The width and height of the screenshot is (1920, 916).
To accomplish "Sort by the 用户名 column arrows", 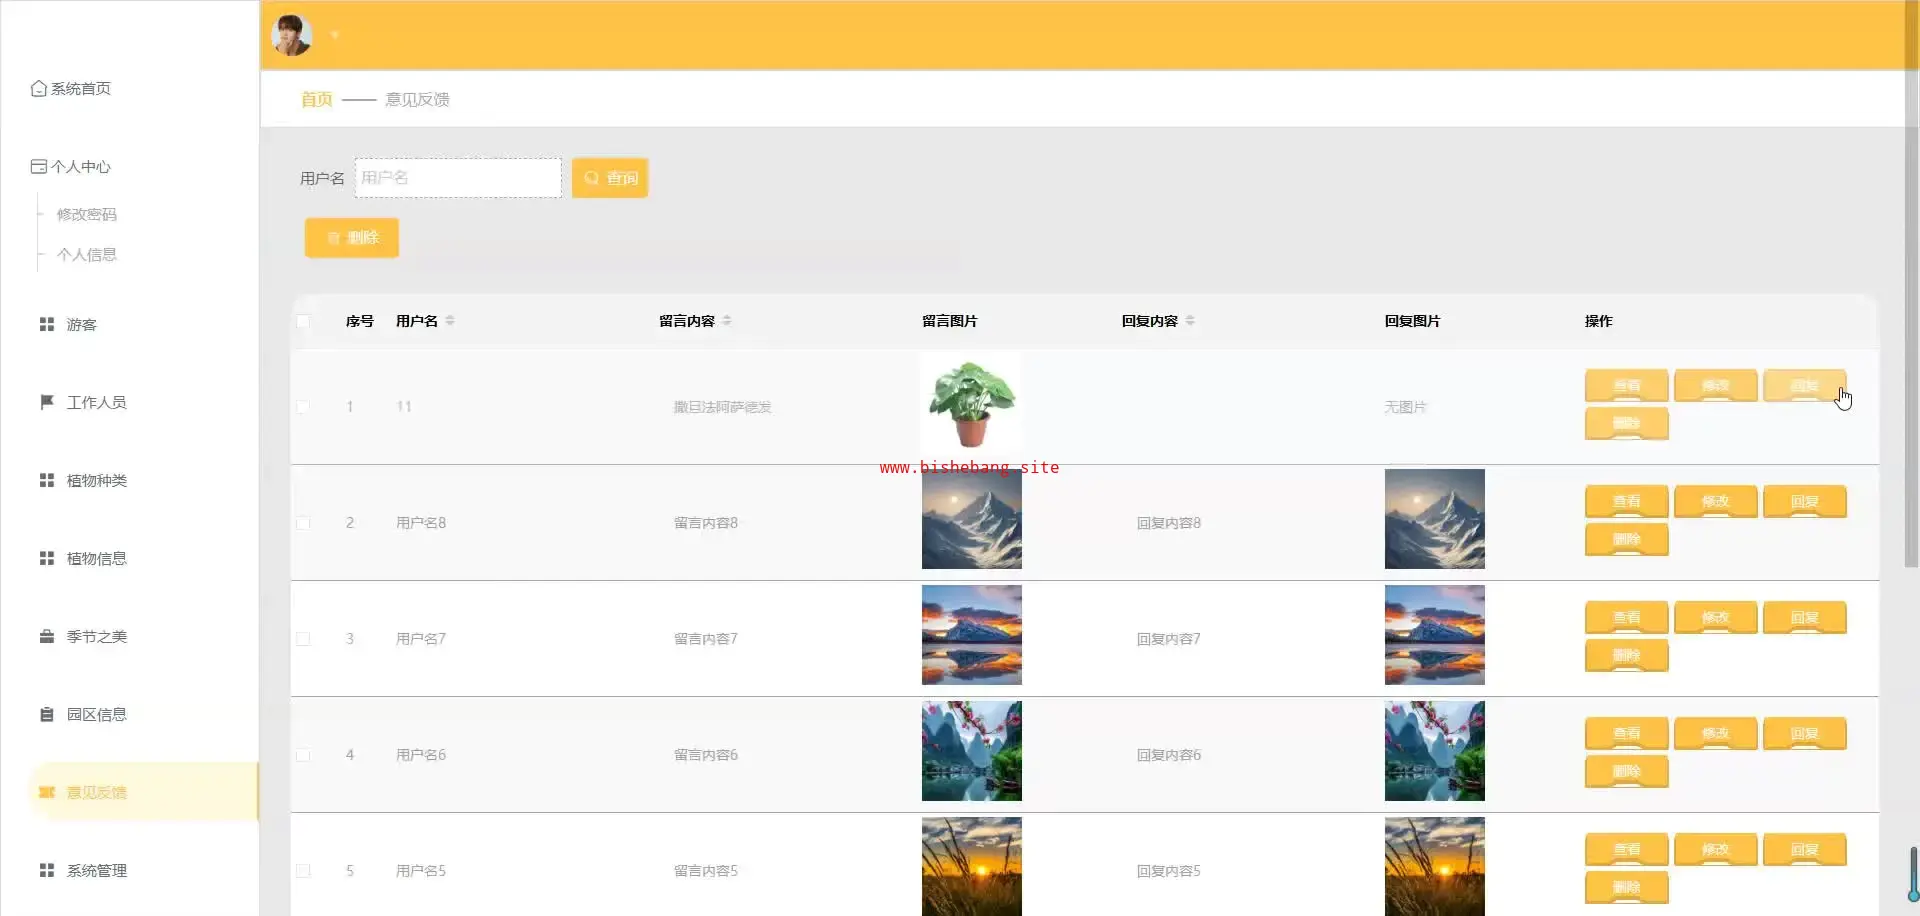I will click(x=450, y=321).
